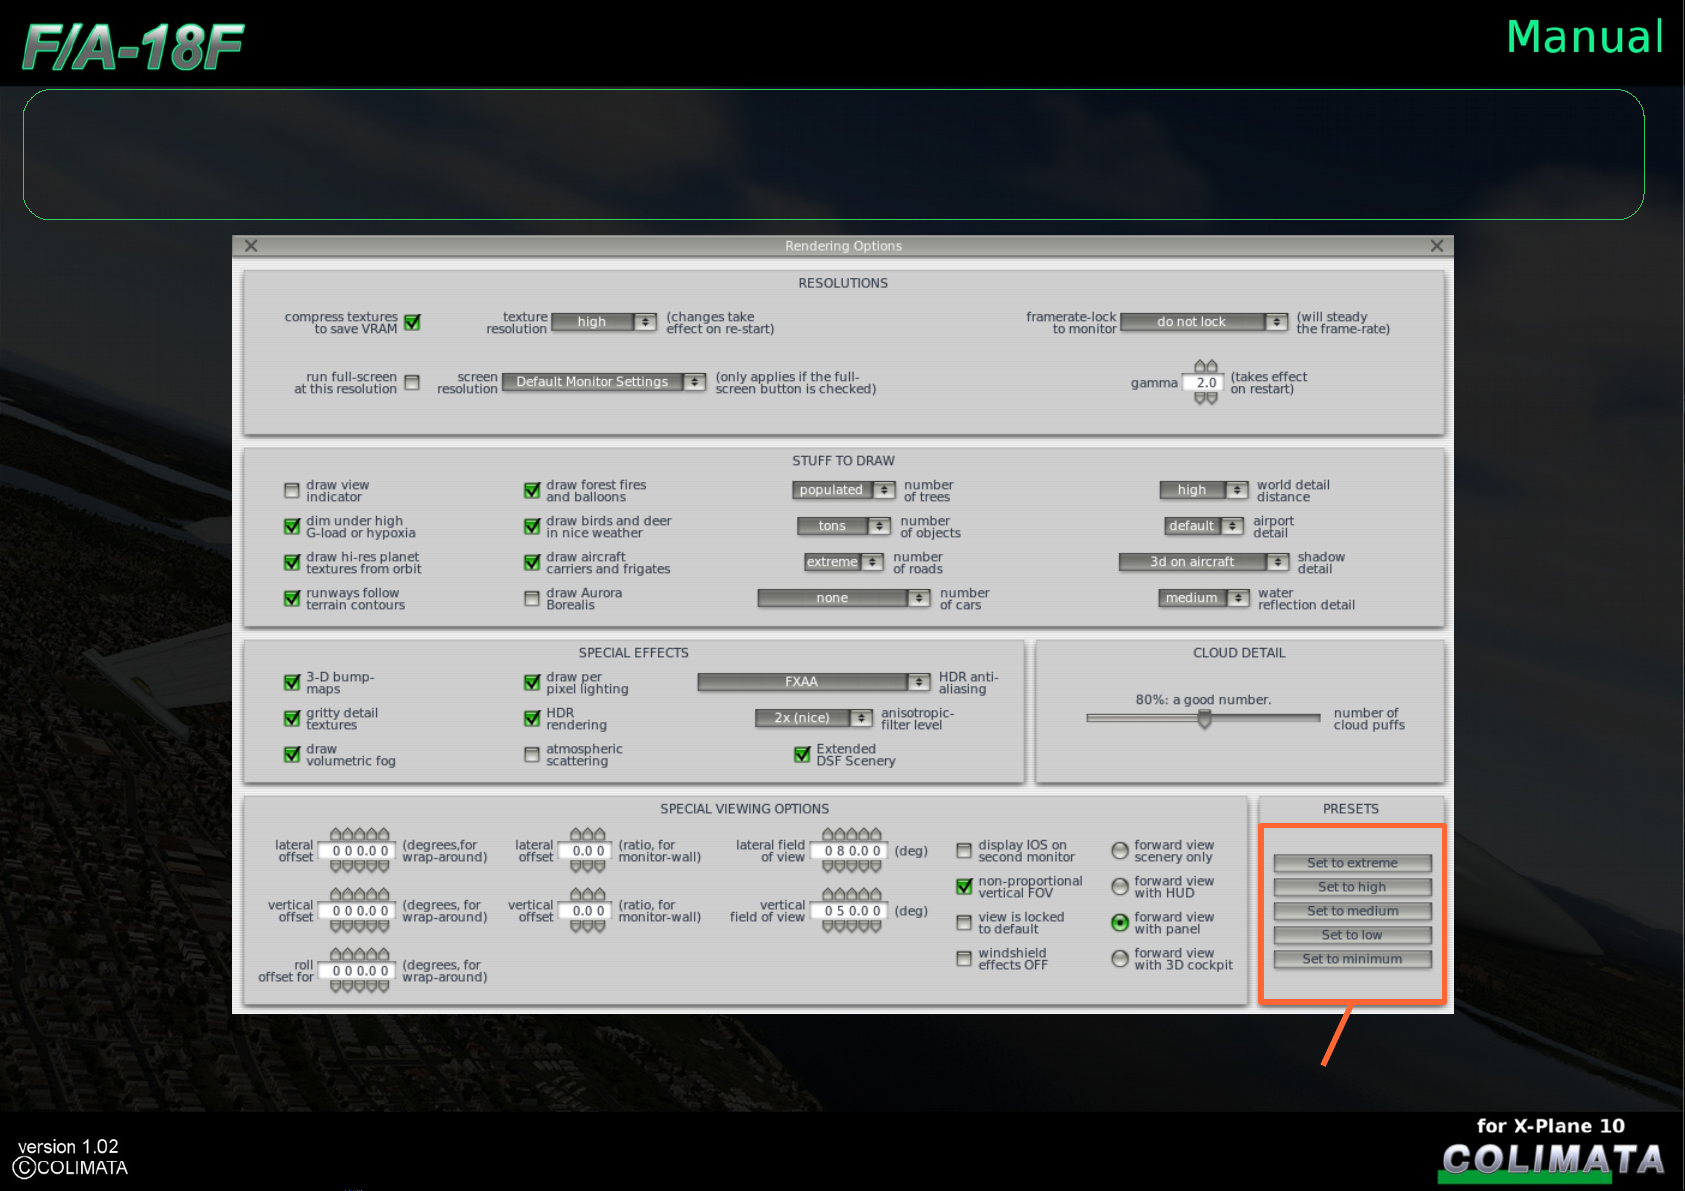Open number of cars dropdown
The width and height of the screenshot is (1685, 1191).
click(x=844, y=598)
